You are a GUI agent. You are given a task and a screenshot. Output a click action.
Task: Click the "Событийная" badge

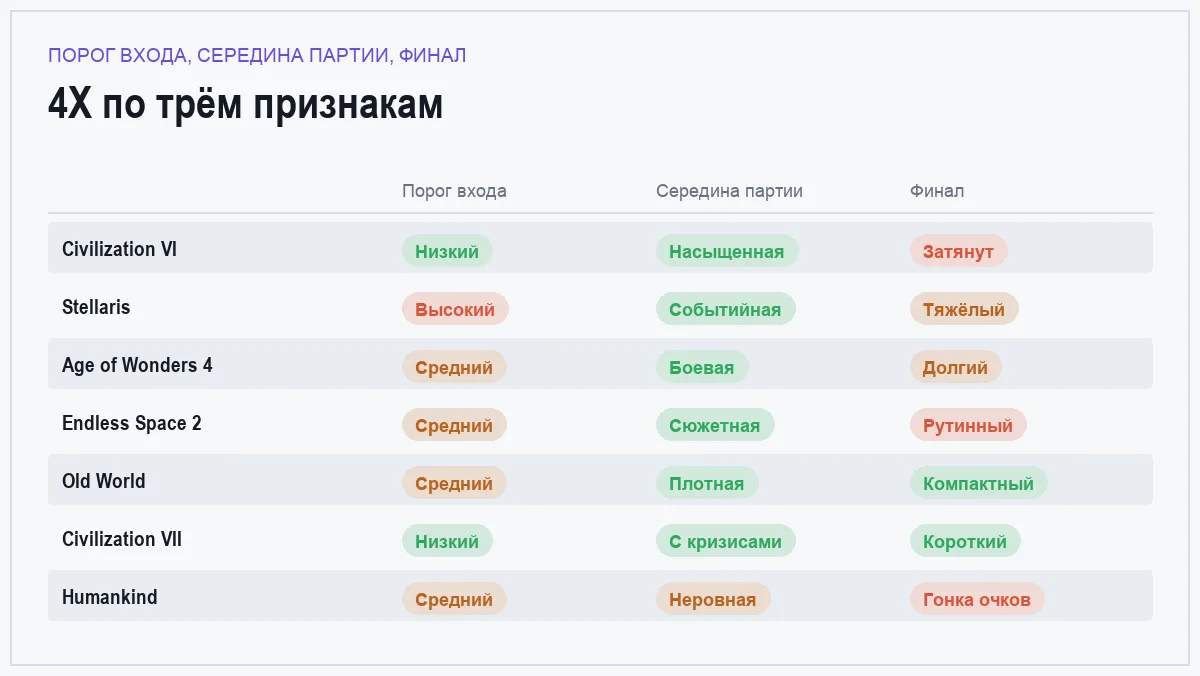pos(726,309)
